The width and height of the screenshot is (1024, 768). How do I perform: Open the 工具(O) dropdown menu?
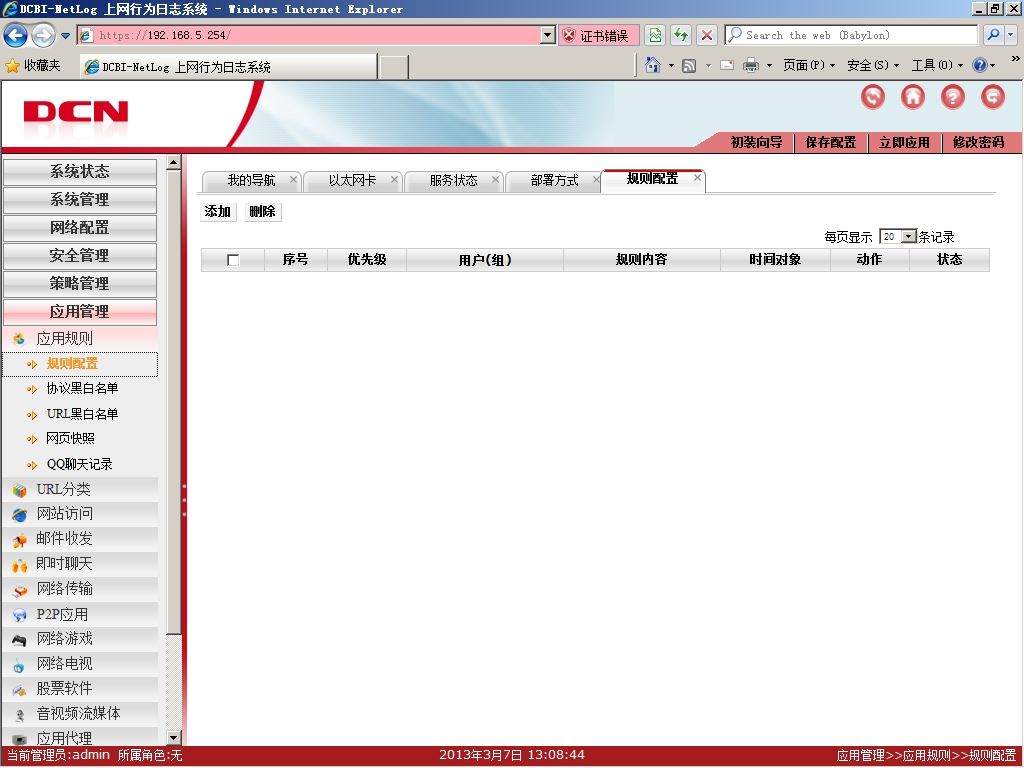[x=937, y=65]
